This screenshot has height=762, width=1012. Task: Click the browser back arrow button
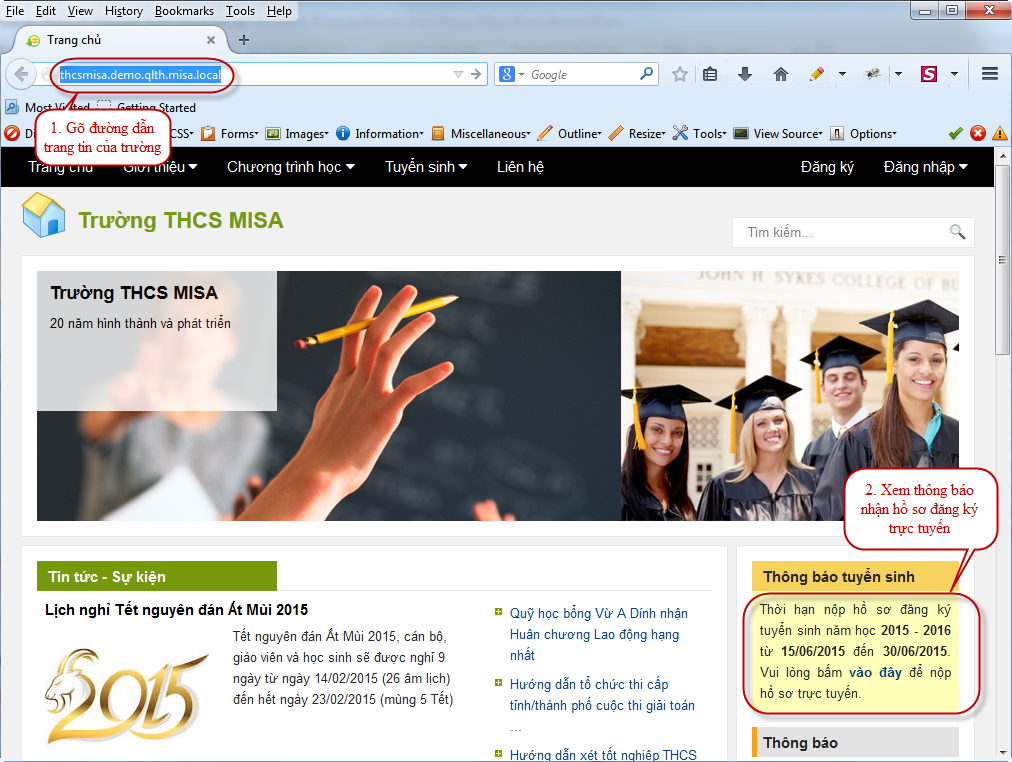21,74
